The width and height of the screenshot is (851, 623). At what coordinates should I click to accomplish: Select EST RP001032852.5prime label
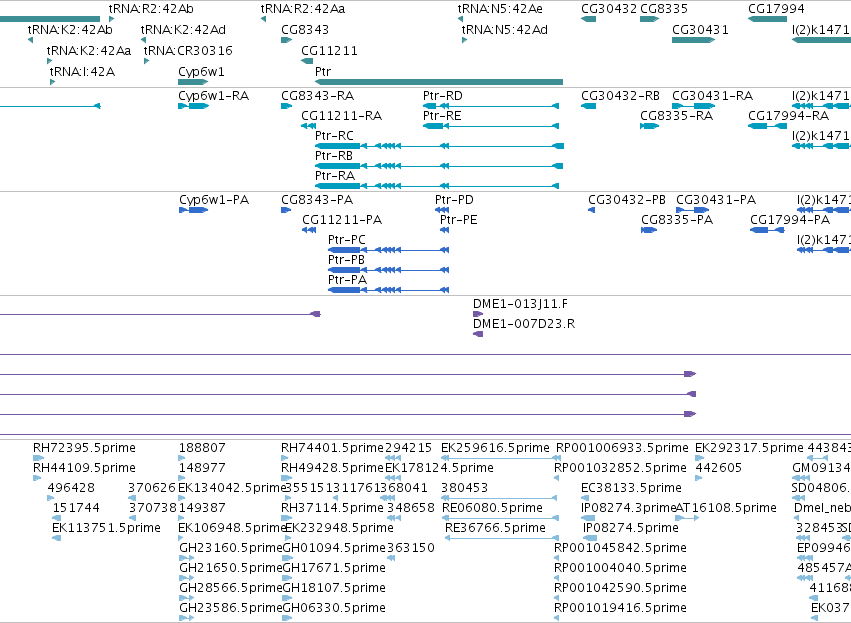(x=620, y=468)
